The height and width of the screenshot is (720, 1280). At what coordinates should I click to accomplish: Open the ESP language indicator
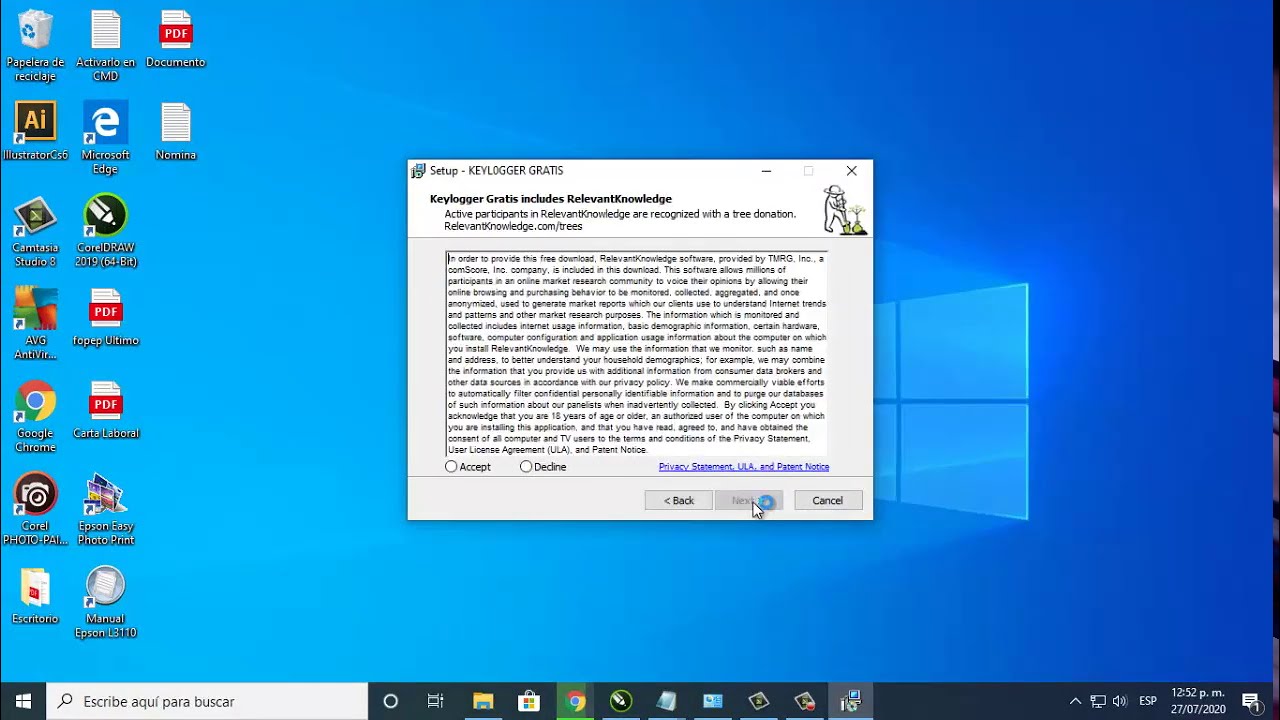pyautogui.click(x=1148, y=701)
